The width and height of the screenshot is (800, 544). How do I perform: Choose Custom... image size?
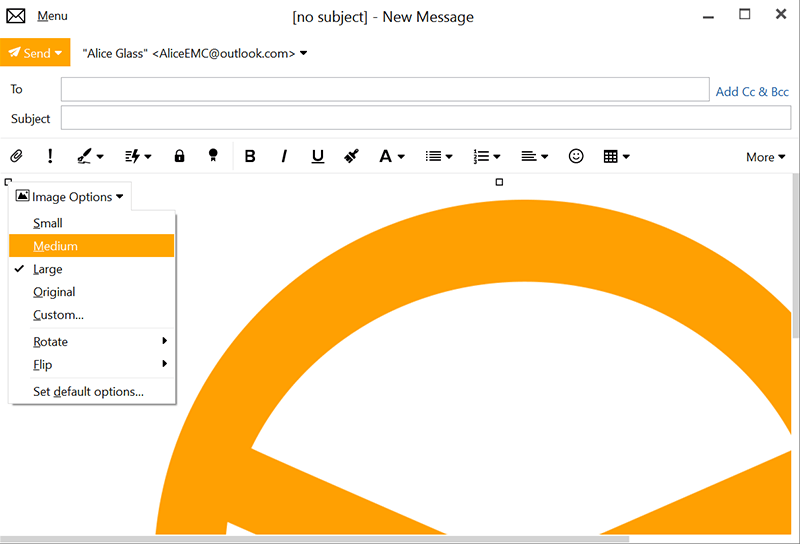point(92,315)
